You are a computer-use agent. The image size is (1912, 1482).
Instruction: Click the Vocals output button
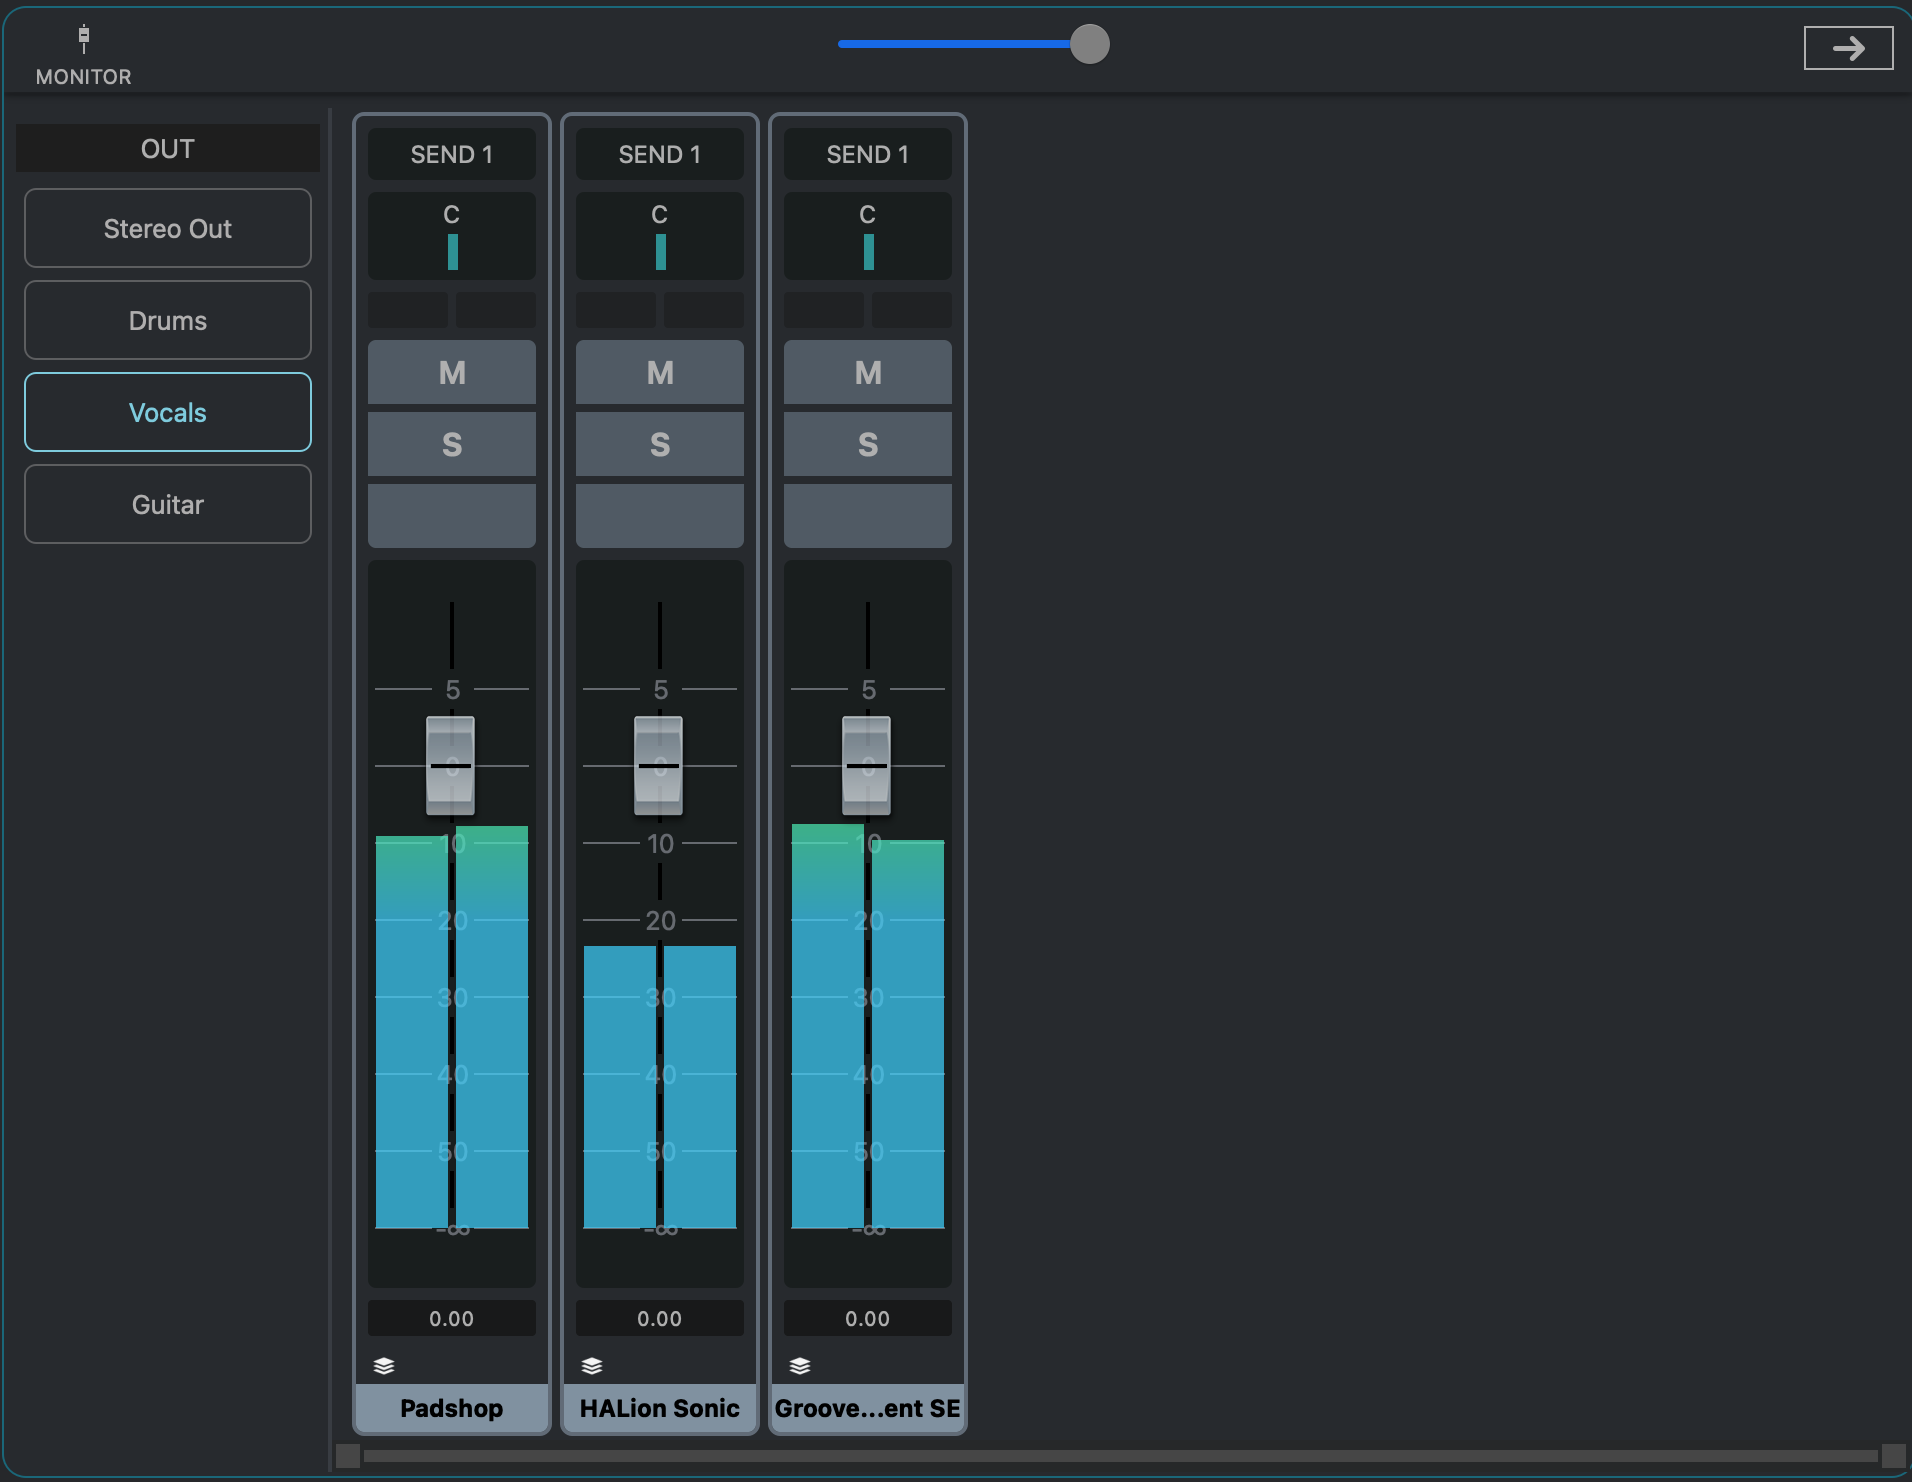point(168,413)
